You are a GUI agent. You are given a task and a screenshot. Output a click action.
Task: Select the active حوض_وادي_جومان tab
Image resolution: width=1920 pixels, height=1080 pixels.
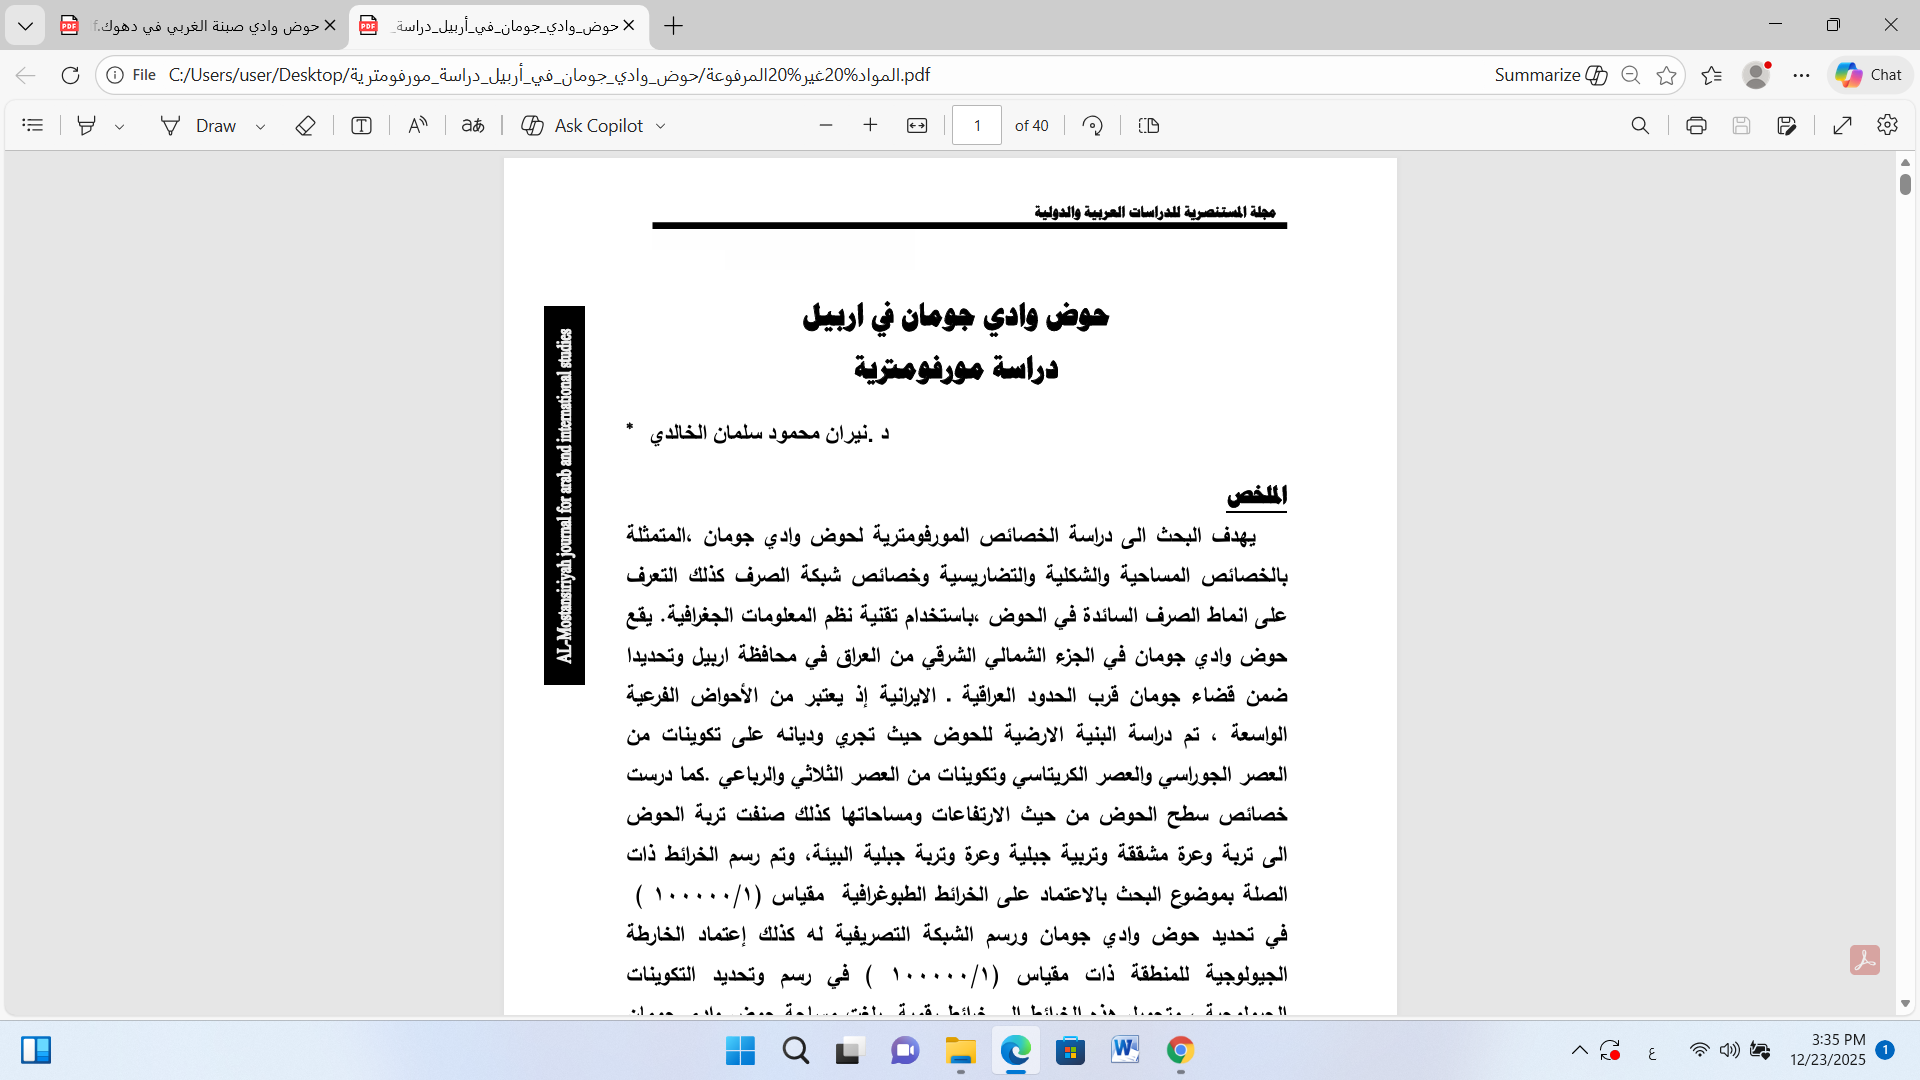point(500,26)
